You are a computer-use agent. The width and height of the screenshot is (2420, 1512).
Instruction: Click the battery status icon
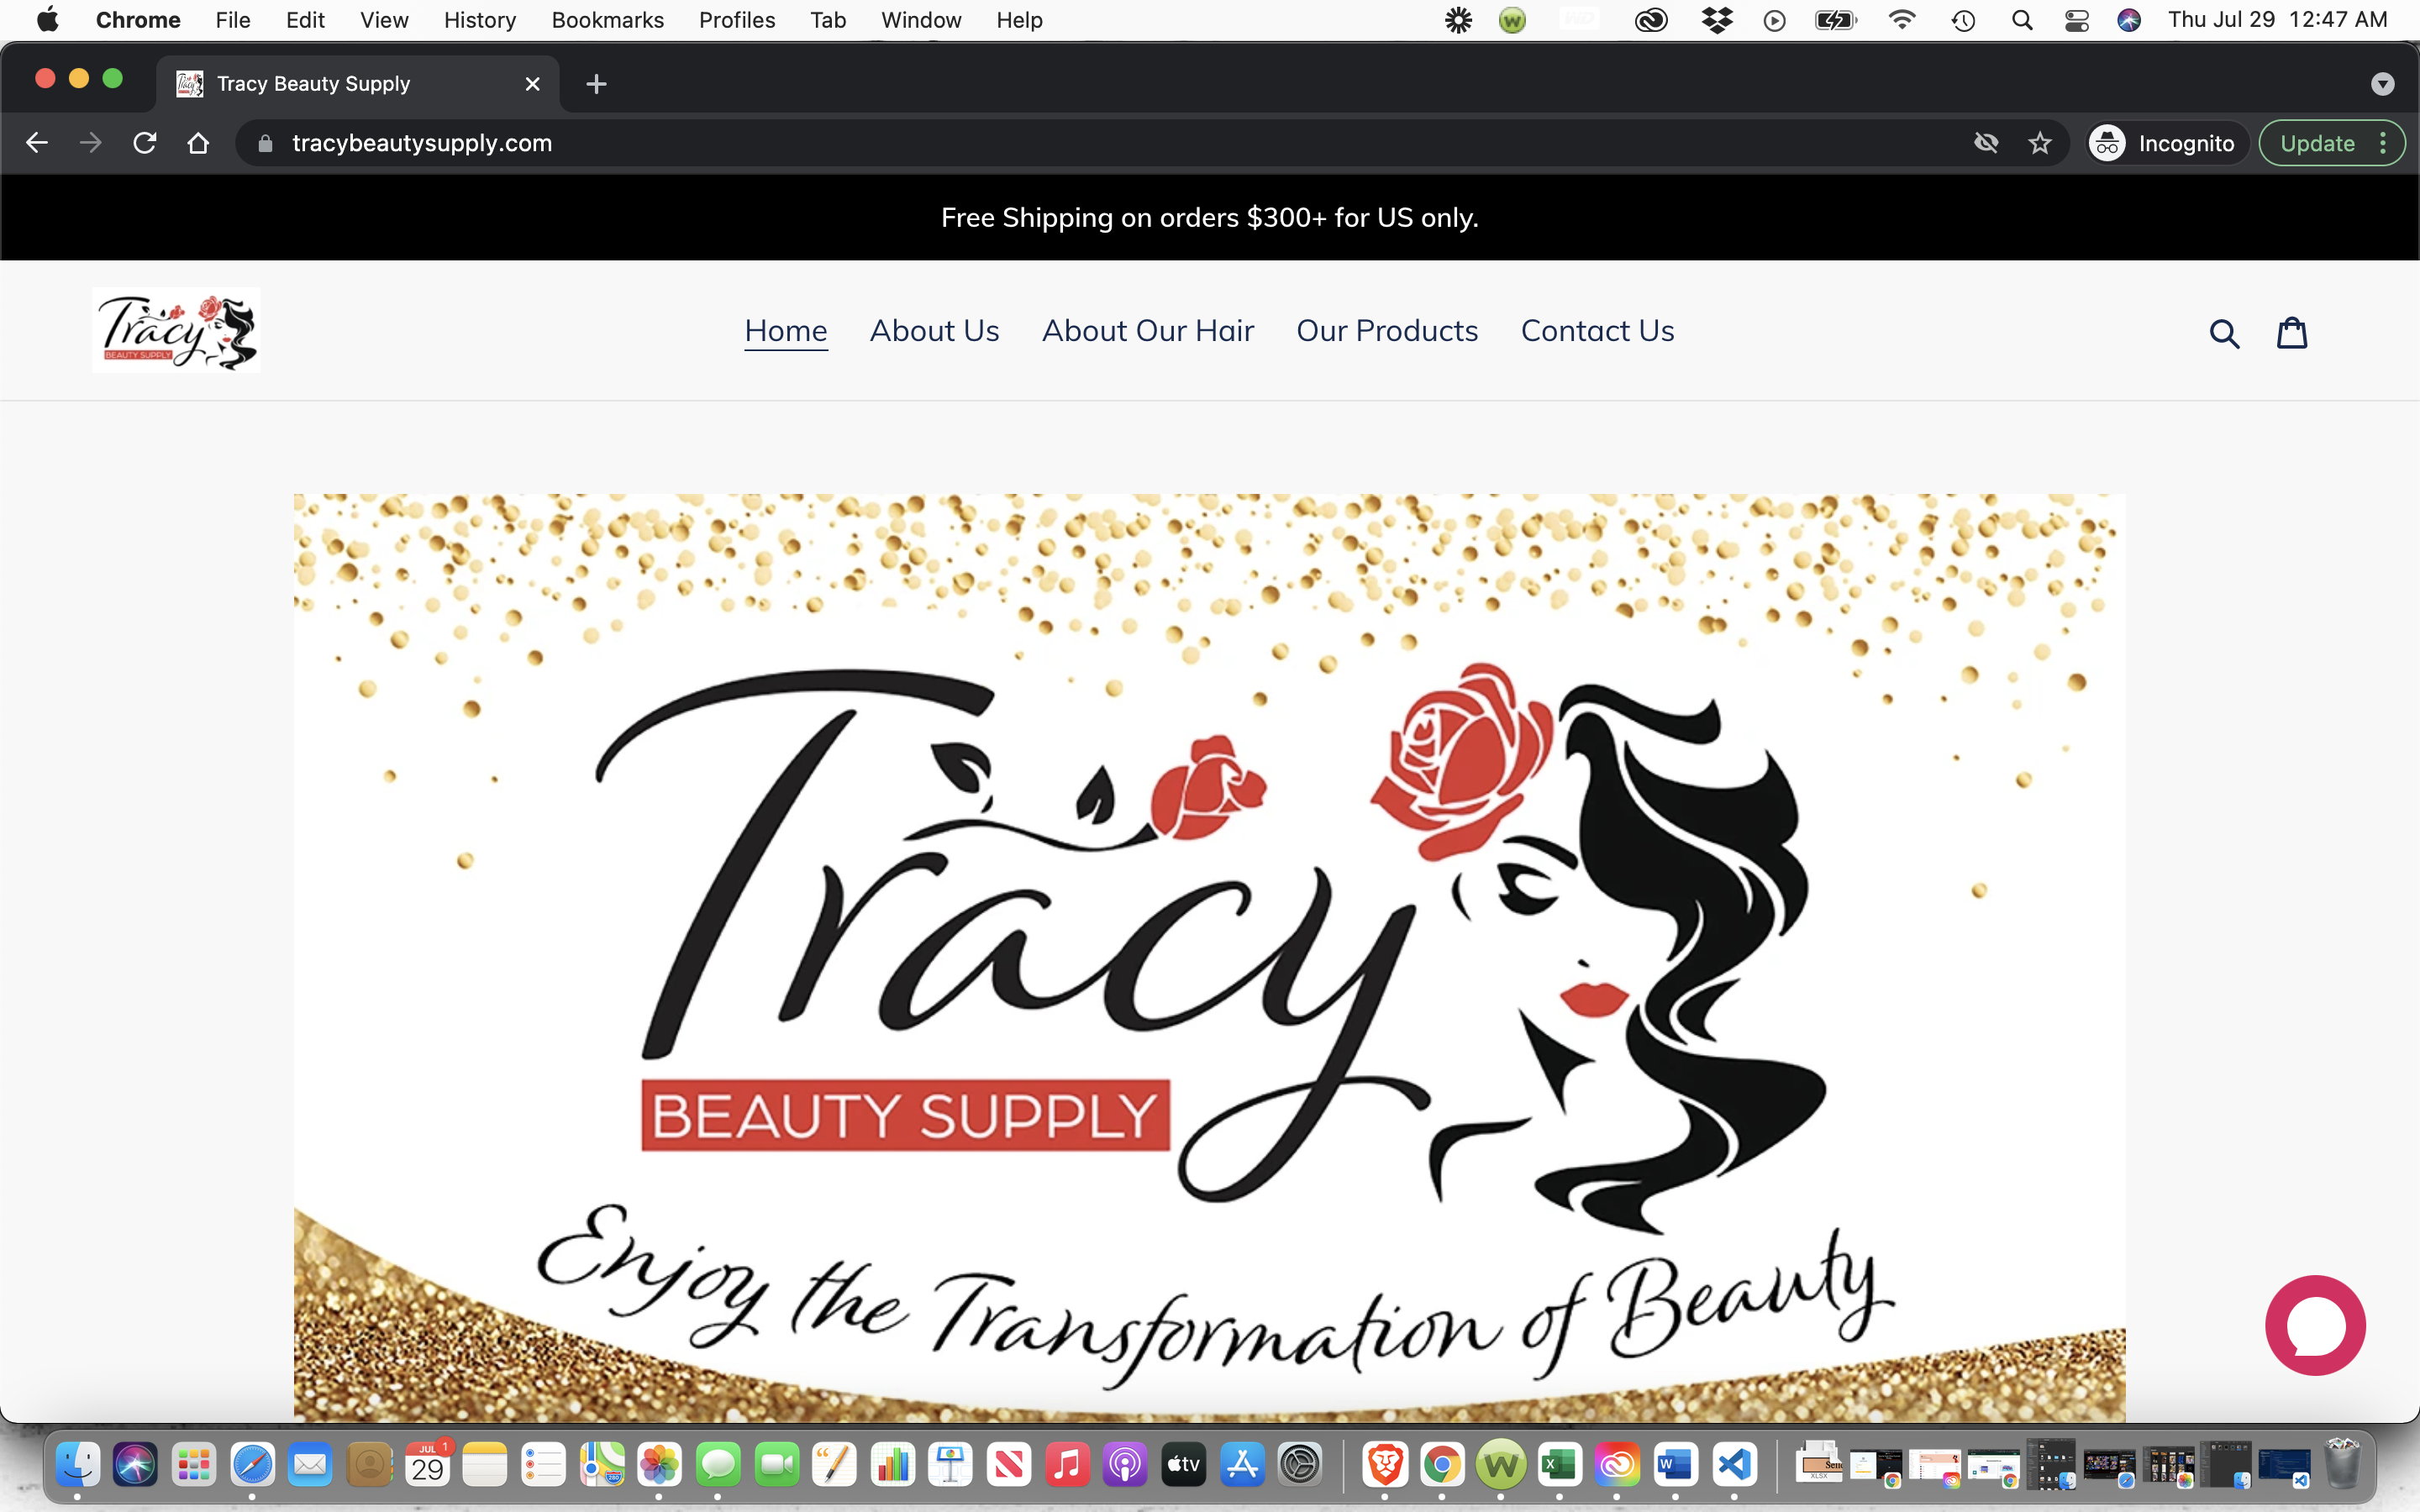click(1836, 20)
